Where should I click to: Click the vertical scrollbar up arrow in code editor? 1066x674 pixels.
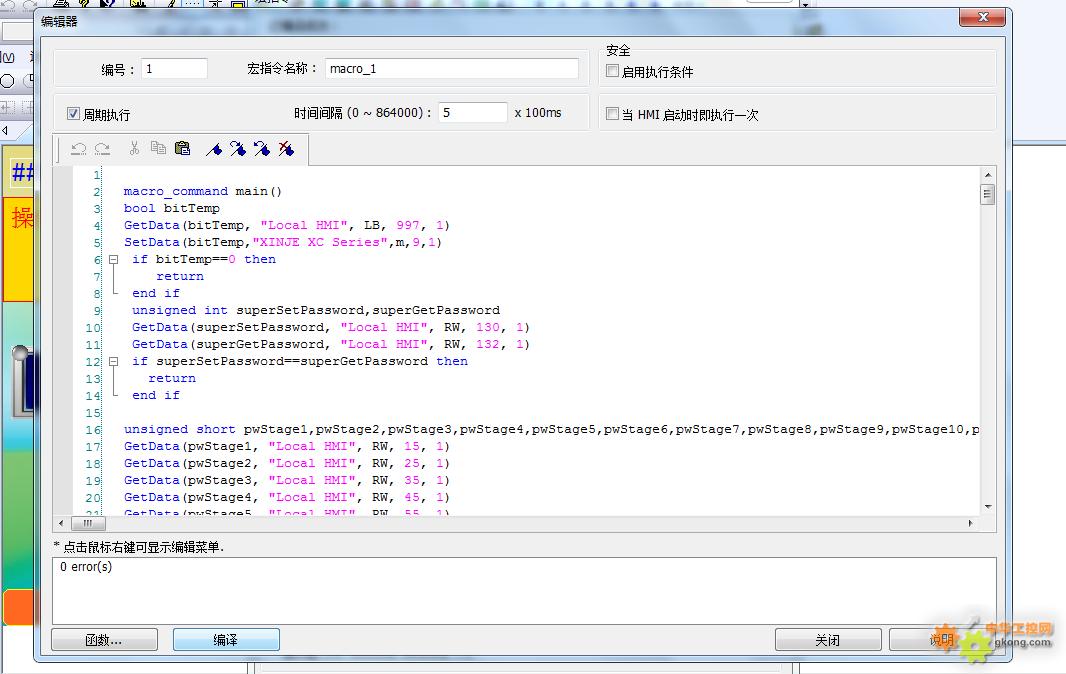tap(988, 175)
